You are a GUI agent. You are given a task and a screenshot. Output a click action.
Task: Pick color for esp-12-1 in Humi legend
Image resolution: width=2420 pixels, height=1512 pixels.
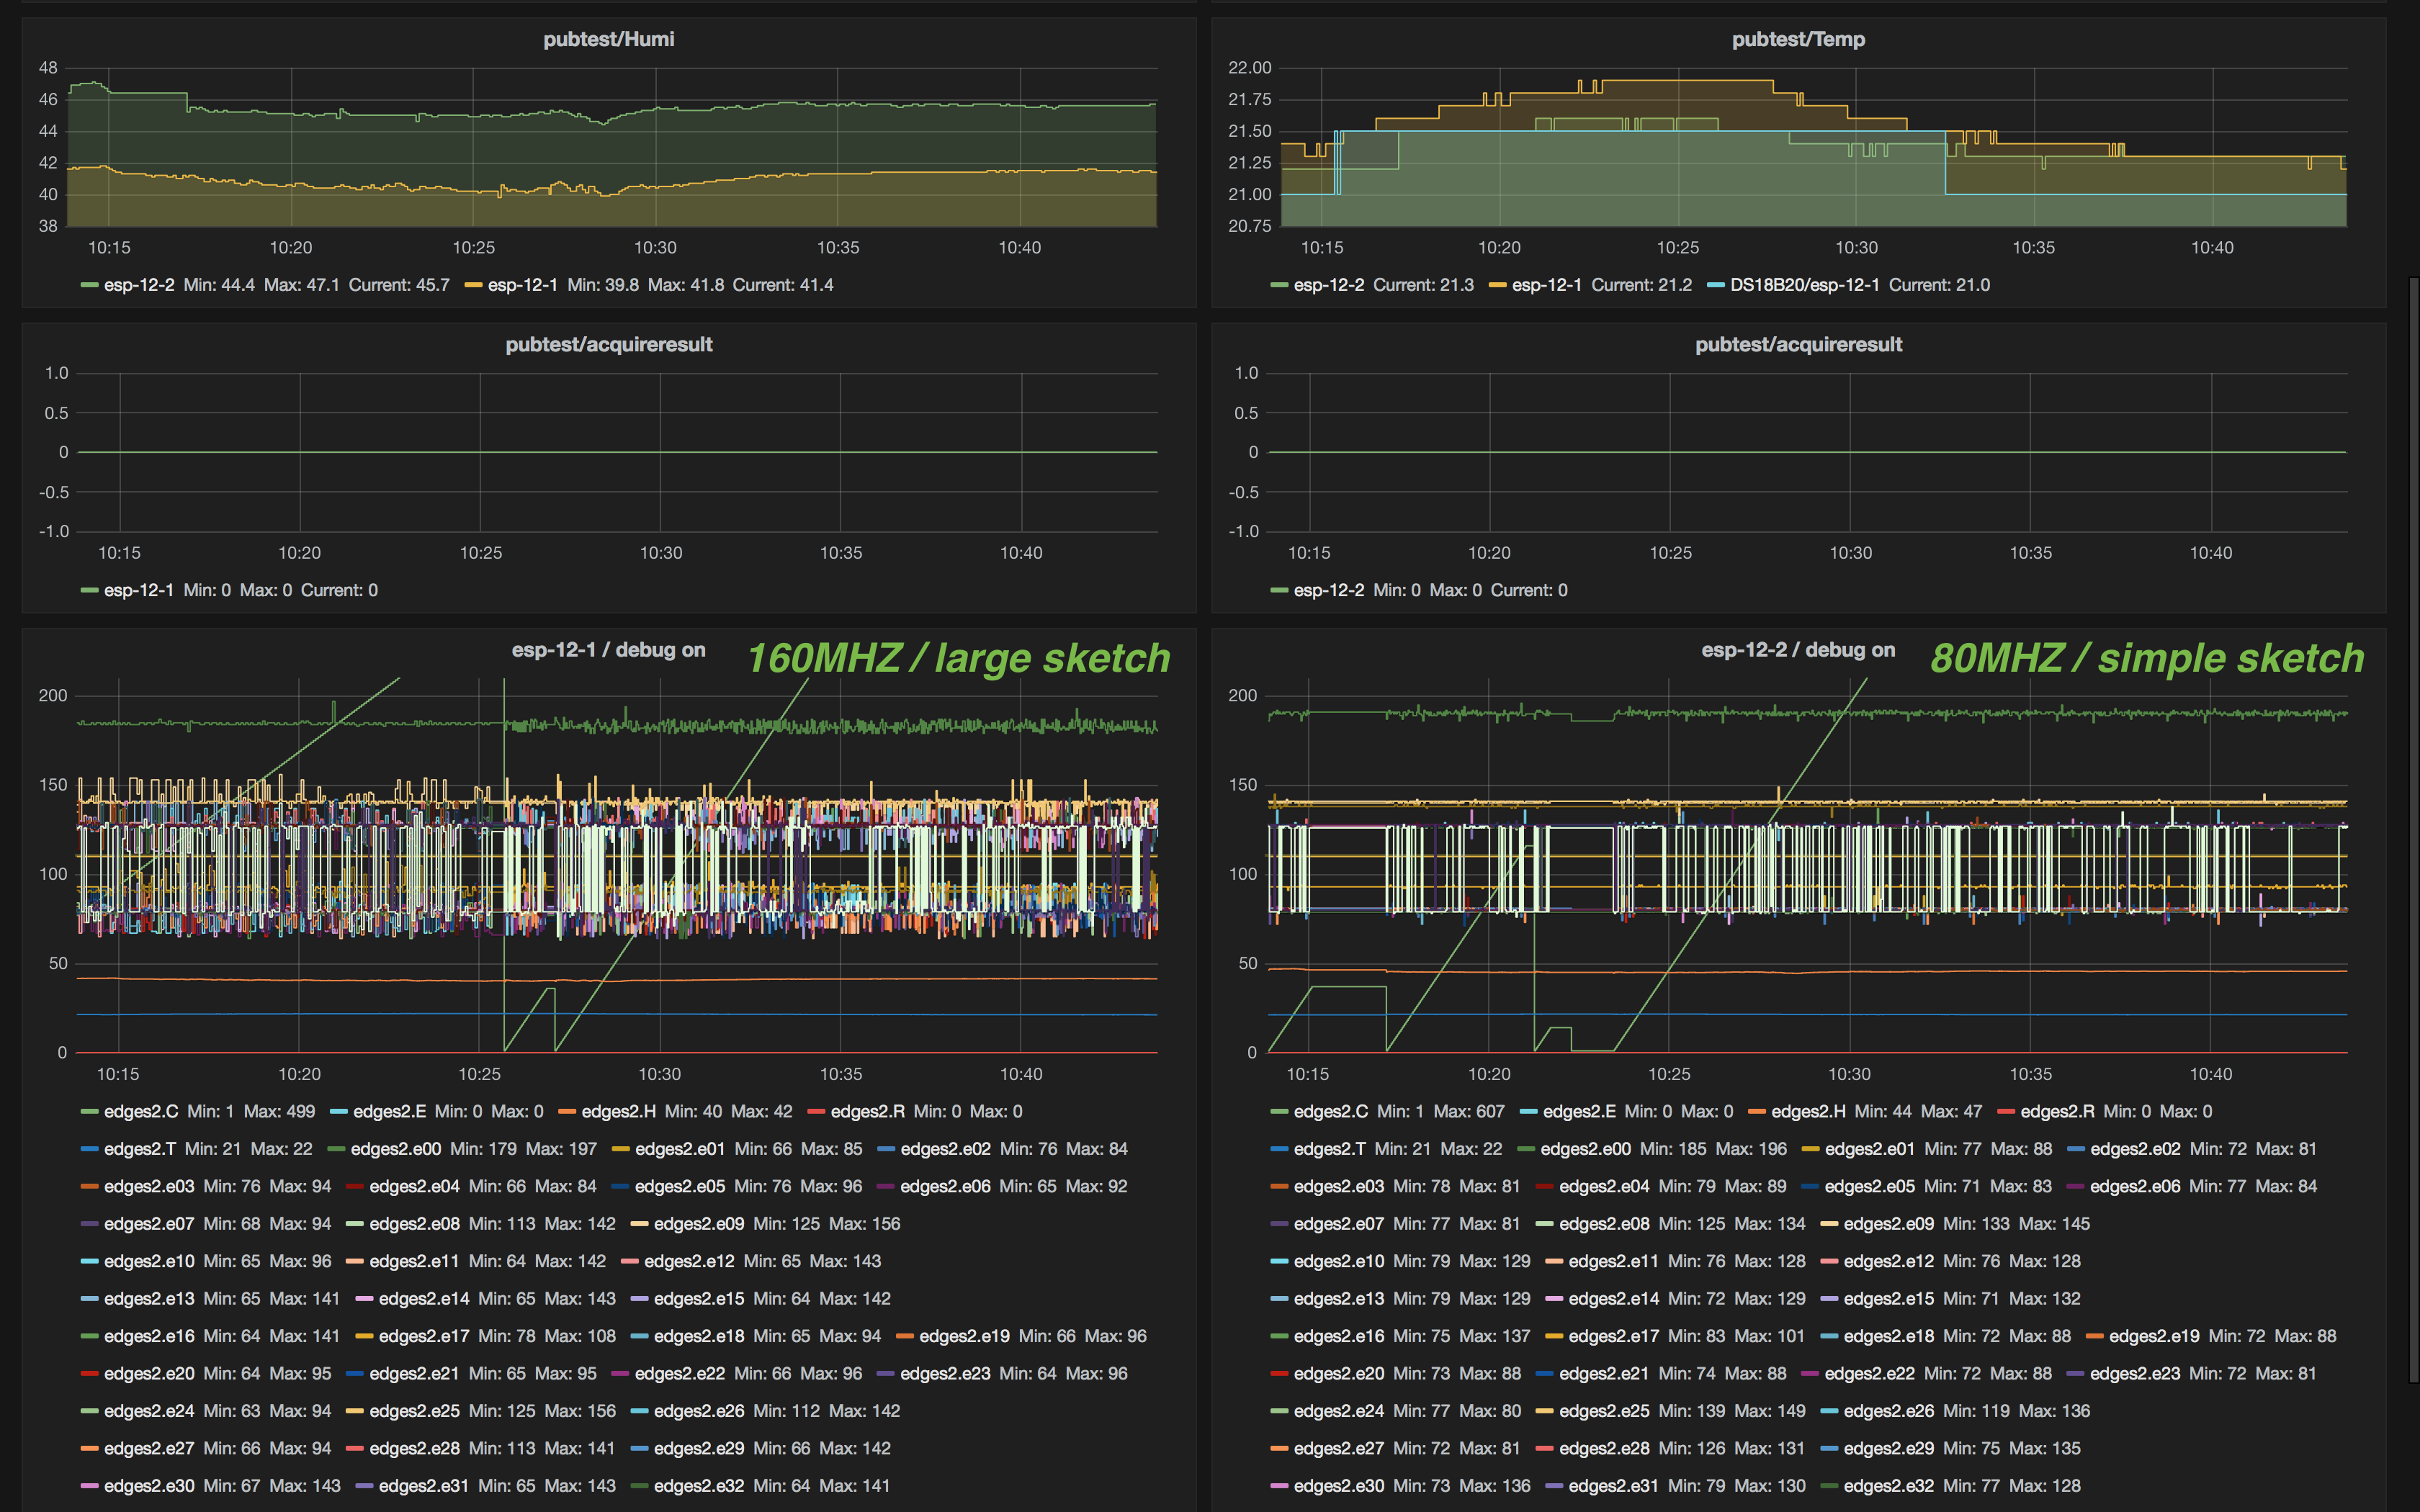pyautogui.click(x=473, y=286)
